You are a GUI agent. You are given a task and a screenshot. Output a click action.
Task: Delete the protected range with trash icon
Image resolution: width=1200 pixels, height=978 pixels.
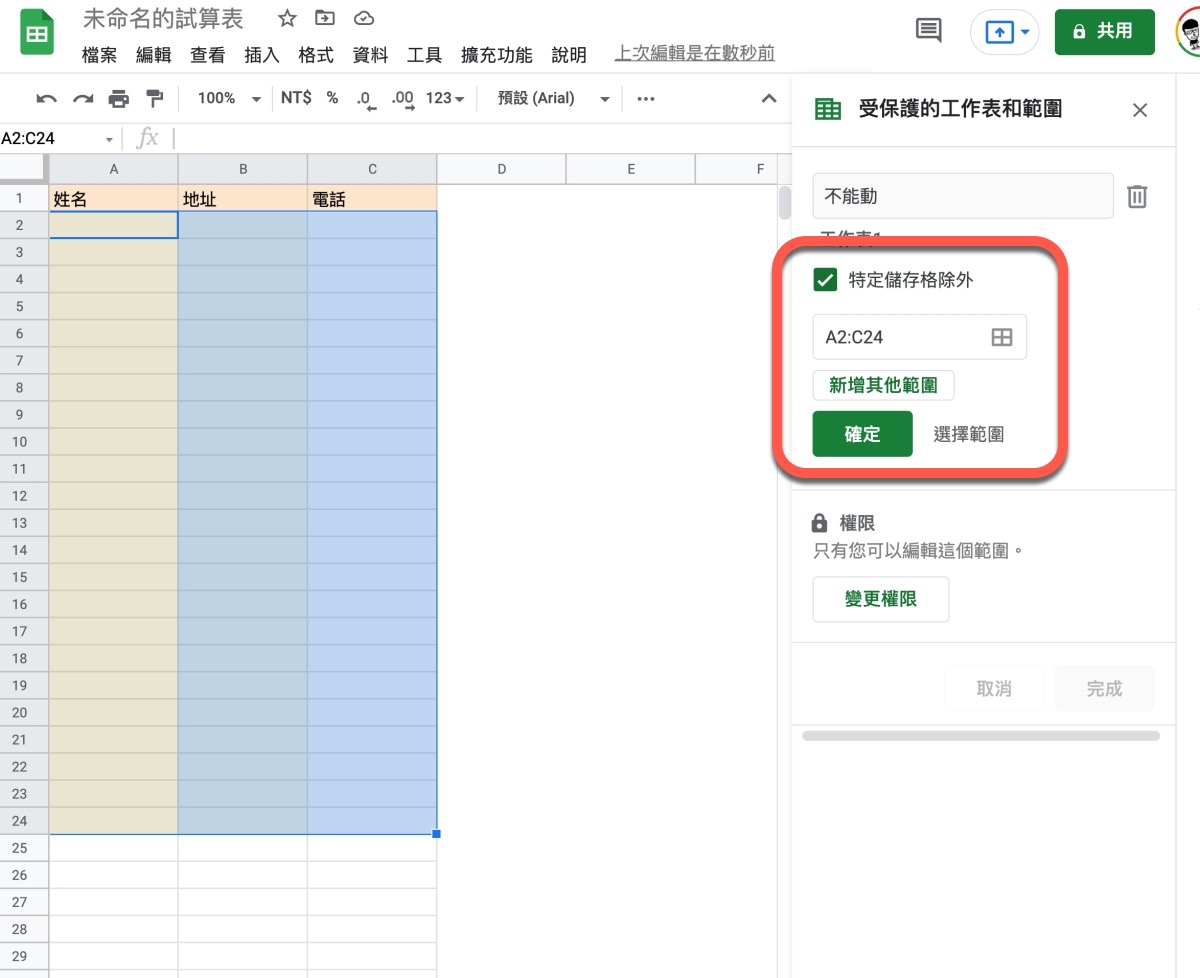click(x=1137, y=196)
